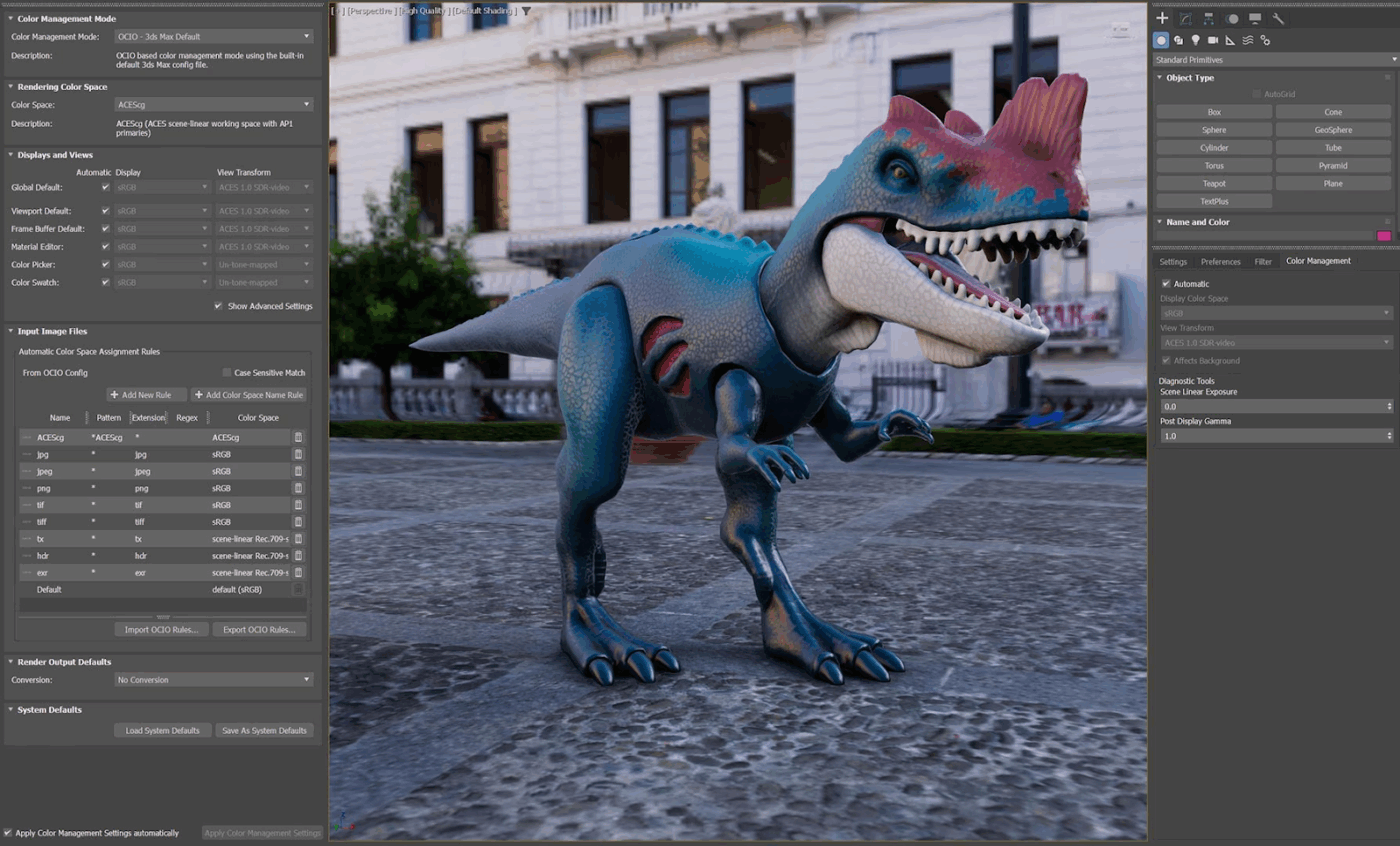Image resolution: width=1400 pixels, height=846 pixels.
Task: Collapse the Input Image Files section
Action: tap(10, 330)
